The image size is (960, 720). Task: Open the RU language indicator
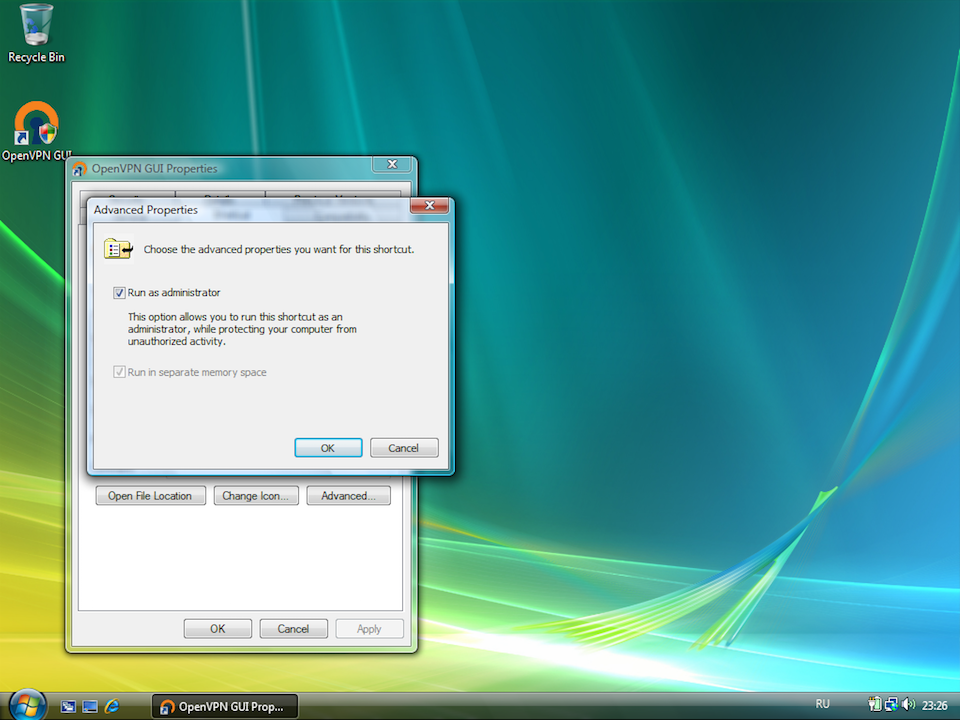[822, 704]
